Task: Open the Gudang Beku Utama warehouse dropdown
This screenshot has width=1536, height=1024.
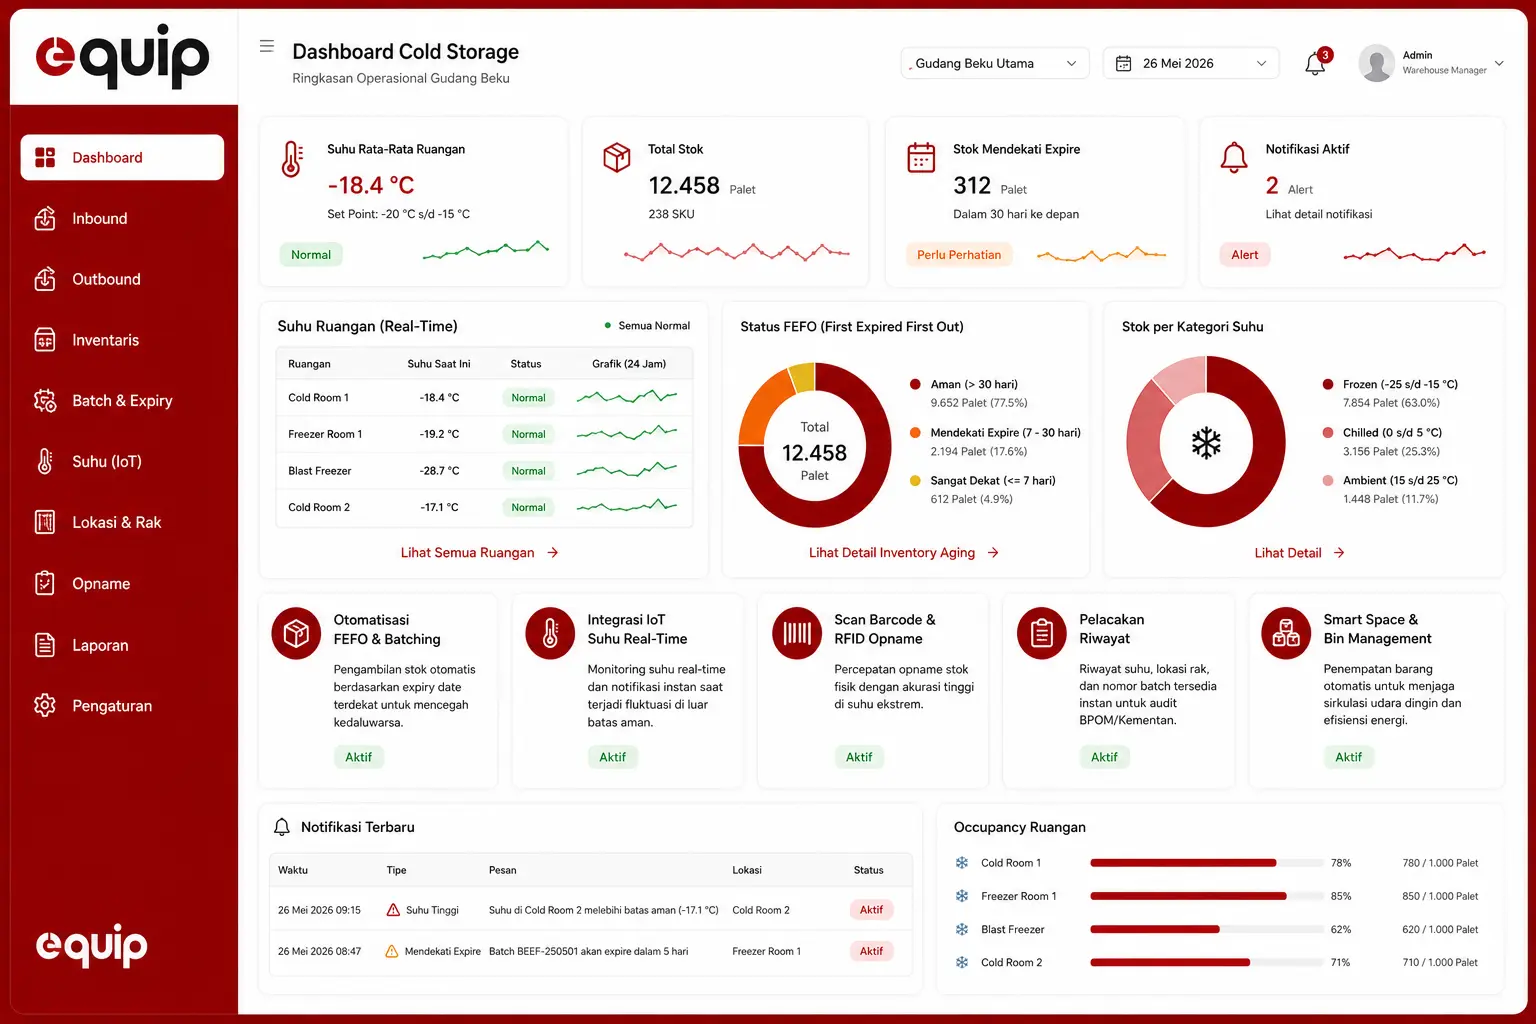Action: [995, 63]
